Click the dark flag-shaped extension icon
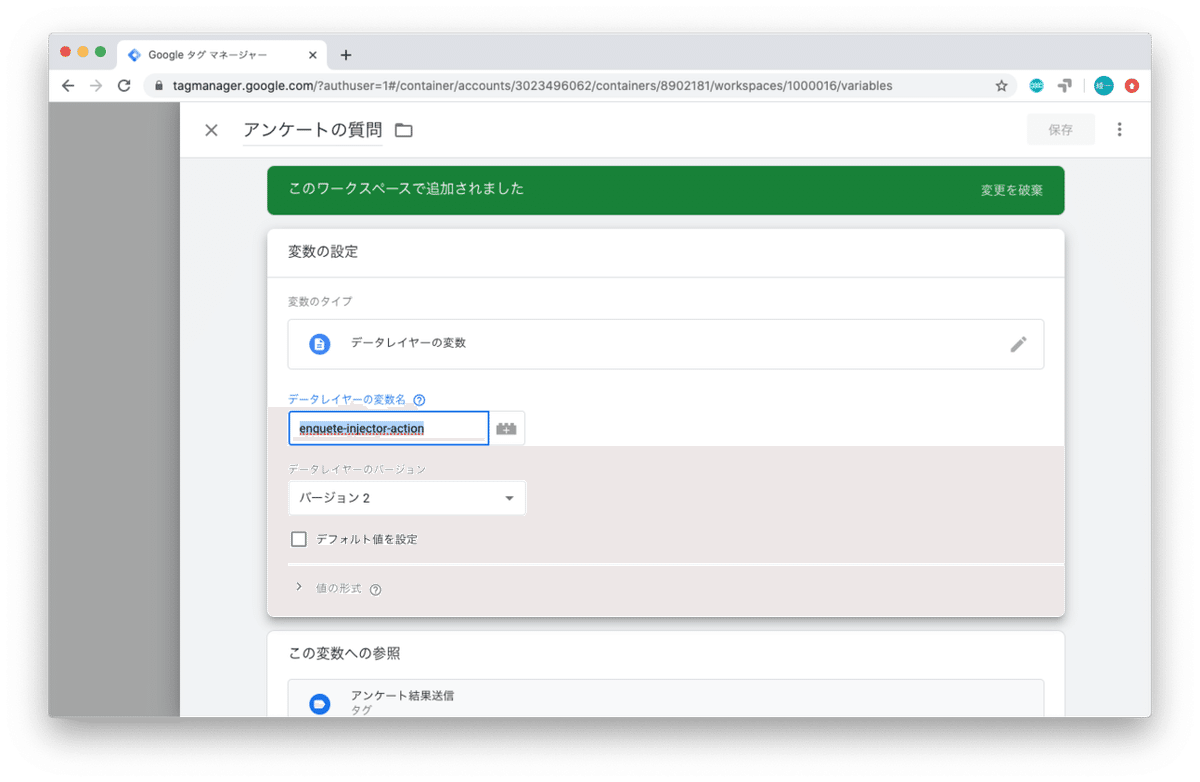 1065,86
